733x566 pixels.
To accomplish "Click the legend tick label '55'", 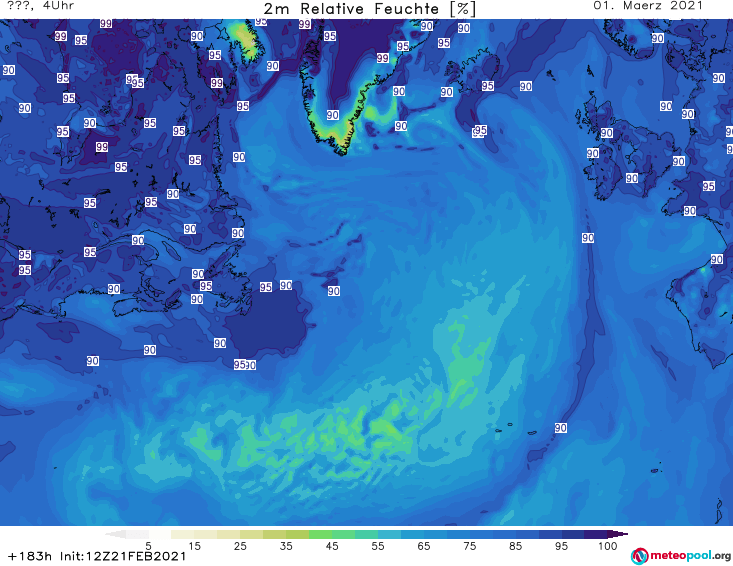I will 378,546.
